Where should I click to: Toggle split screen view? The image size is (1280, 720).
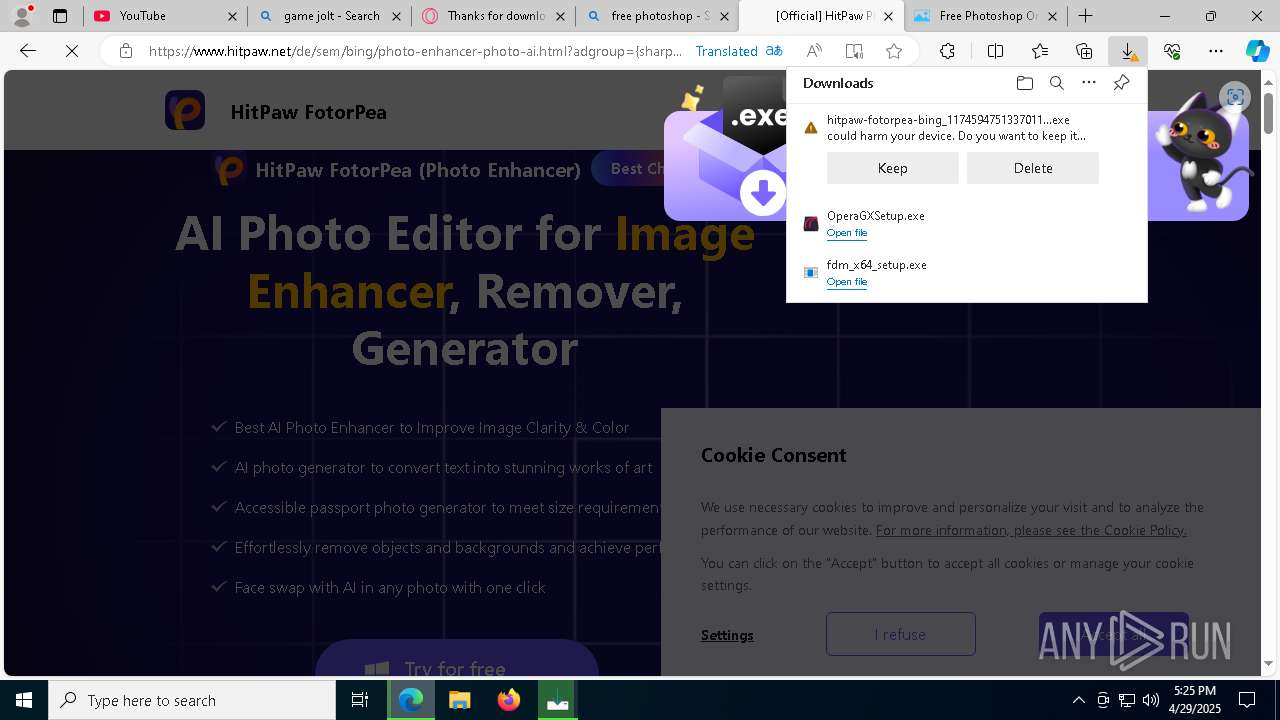[x=995, y=51]
